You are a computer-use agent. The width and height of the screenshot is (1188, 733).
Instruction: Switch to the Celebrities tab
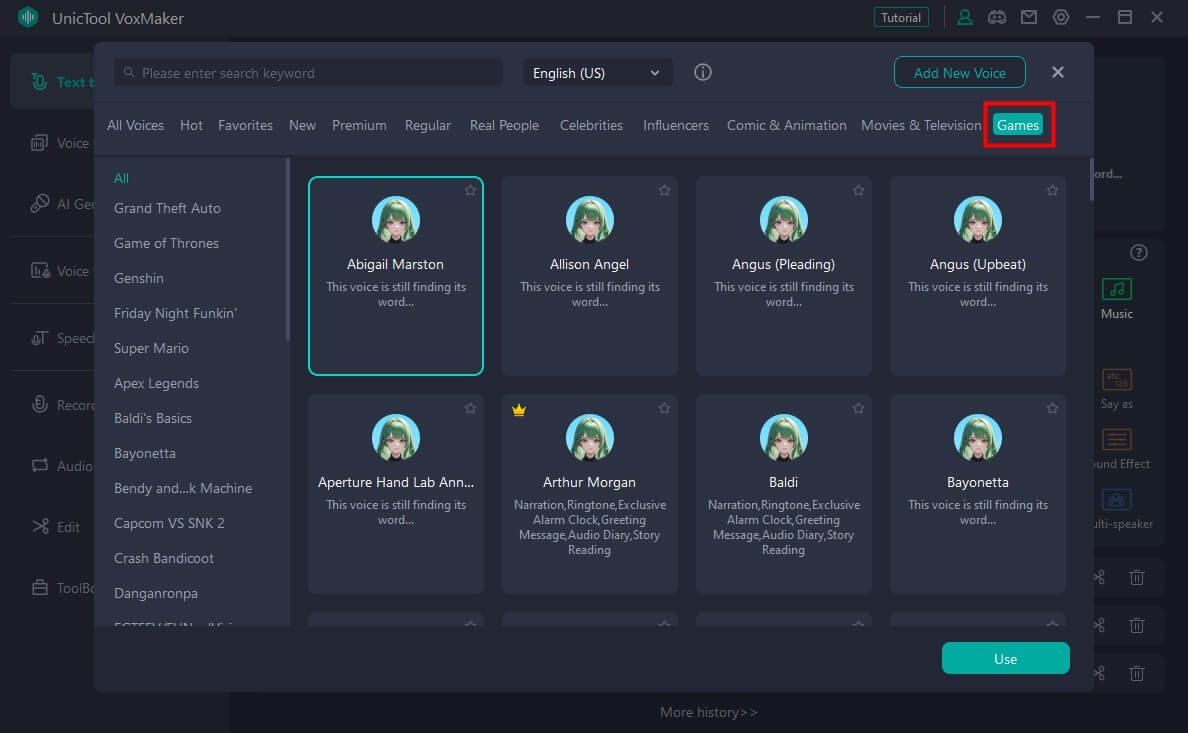click(591, 125)
